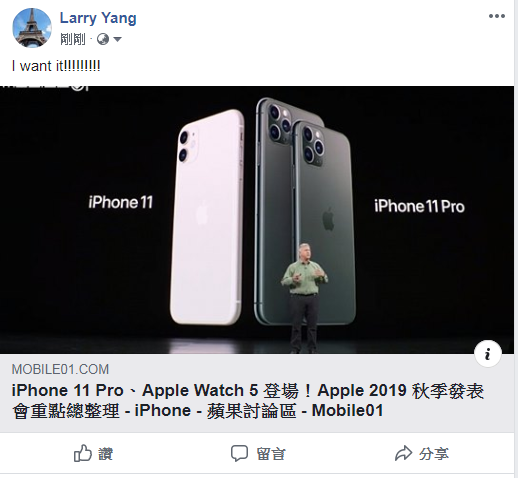This screenshot has height=478, width=518.
Task: Open the iPhone 11 keynote preview image
Action: (257, 220)
